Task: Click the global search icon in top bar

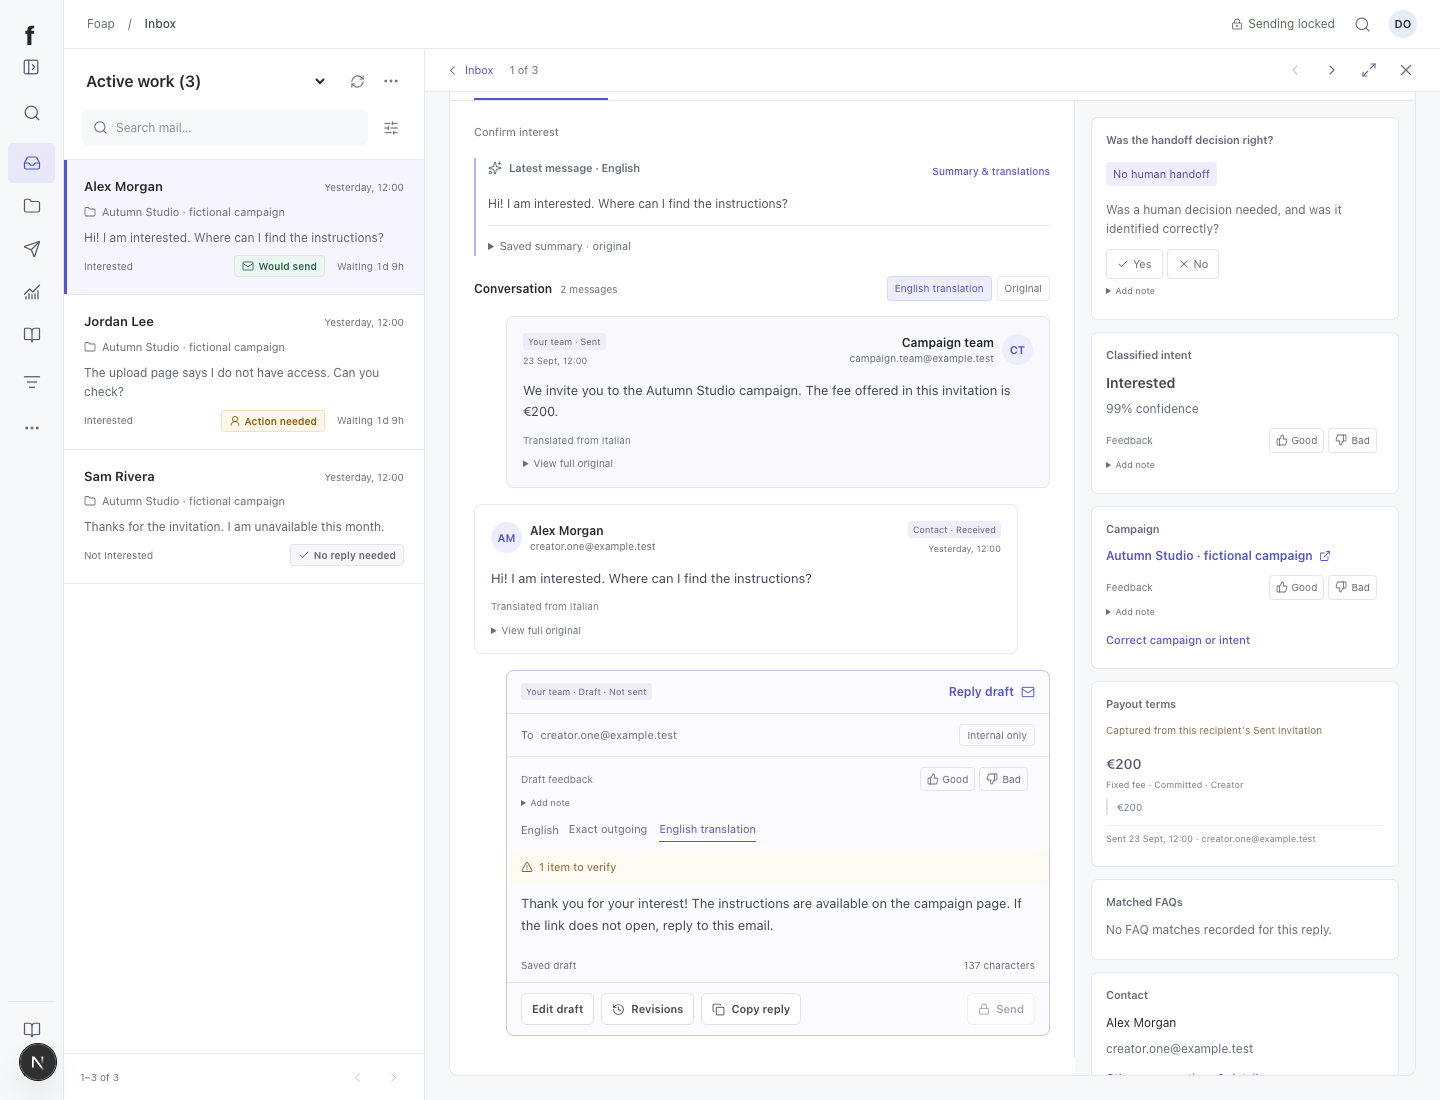Action: pyautogui.click(x=1362, y=24)
